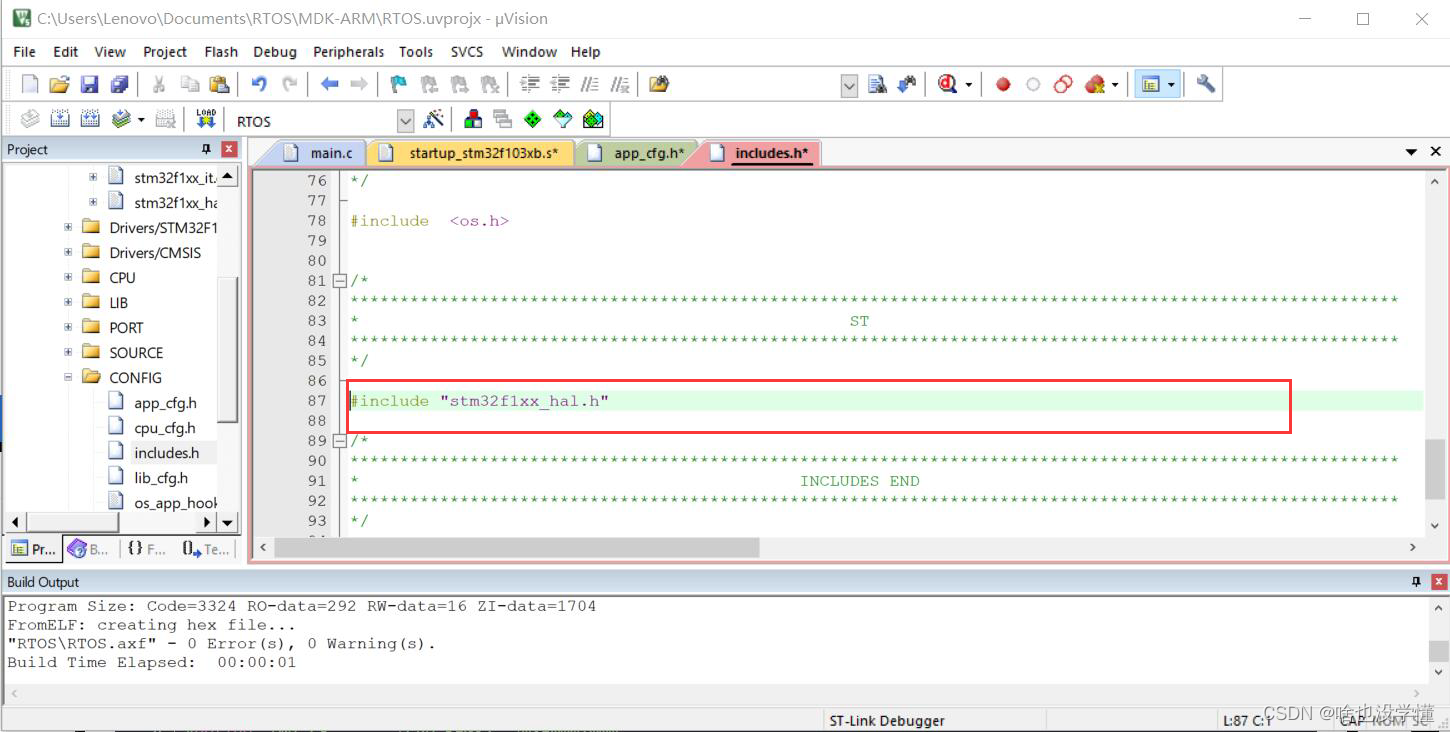Insert a bookmark with the flag icon

point(399,84)
